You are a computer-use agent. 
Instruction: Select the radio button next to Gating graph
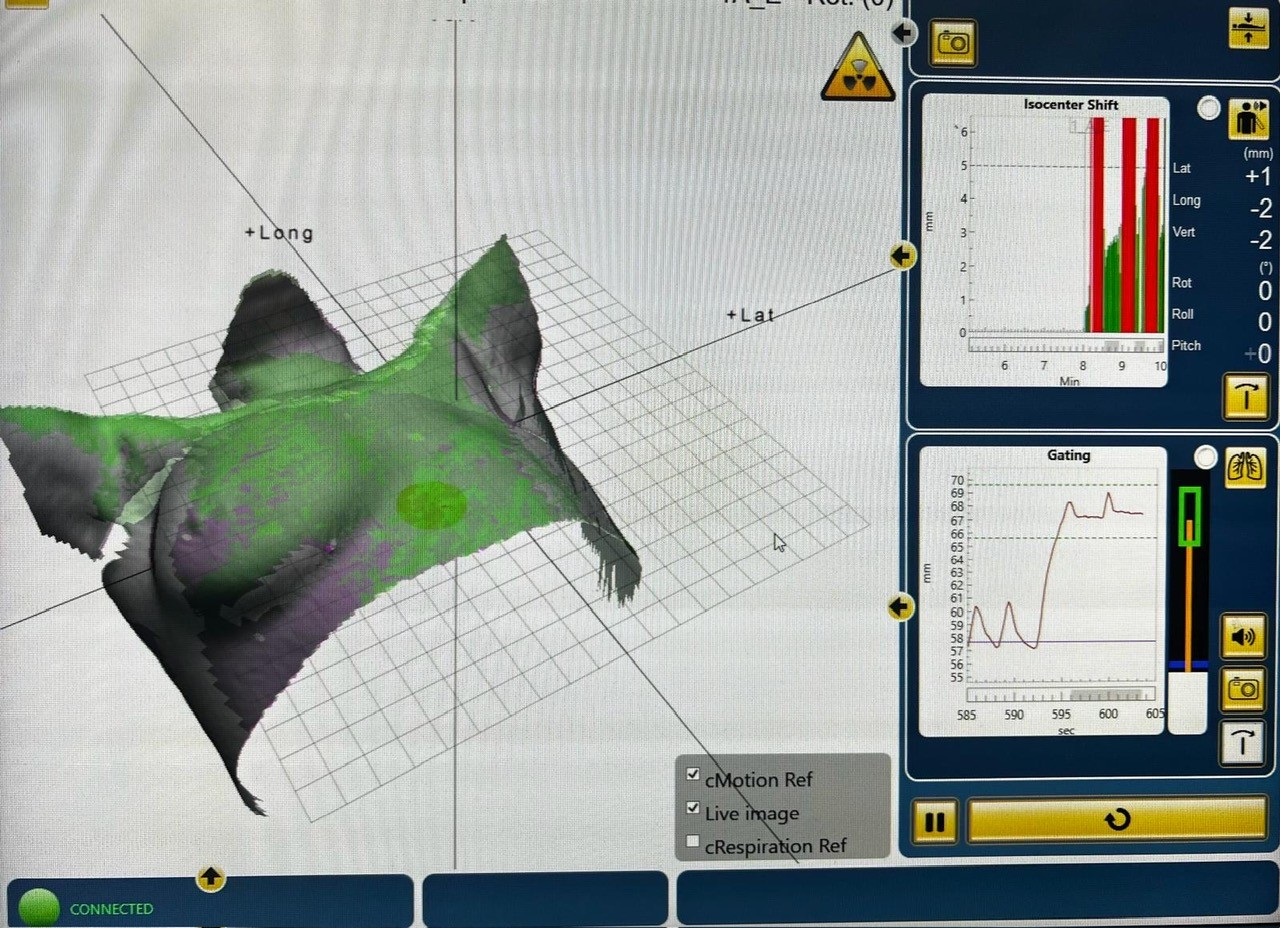point(1206,458)
